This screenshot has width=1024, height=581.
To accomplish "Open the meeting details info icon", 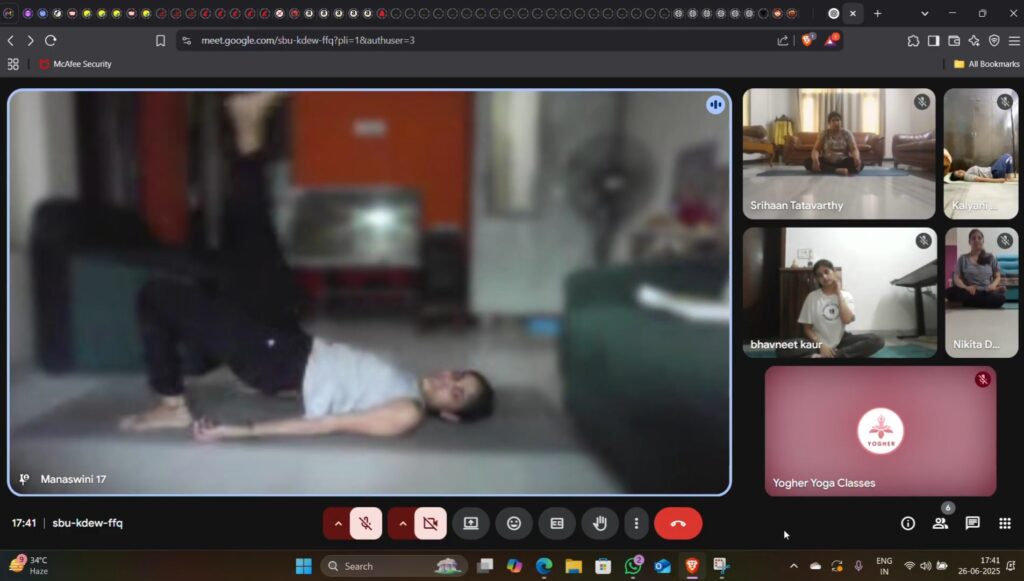I will tap(908, 523).
